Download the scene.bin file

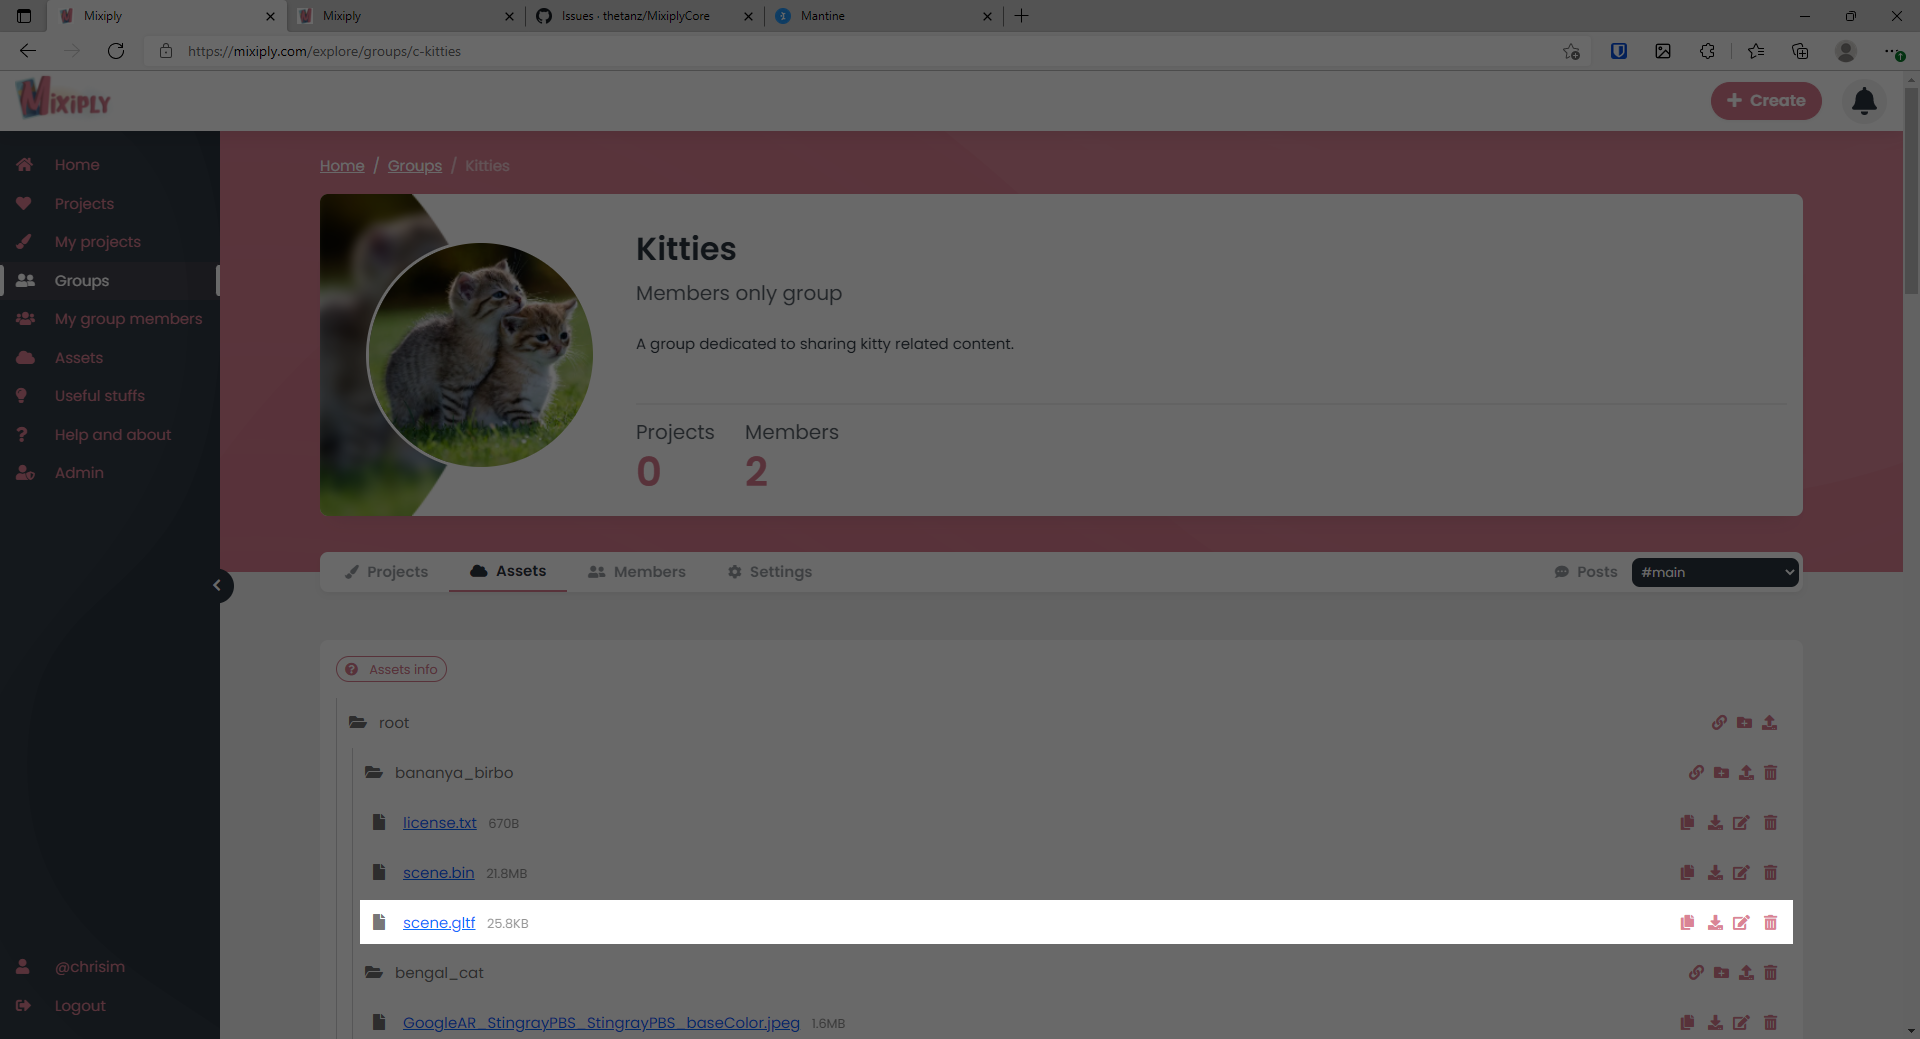point(1715,872)
